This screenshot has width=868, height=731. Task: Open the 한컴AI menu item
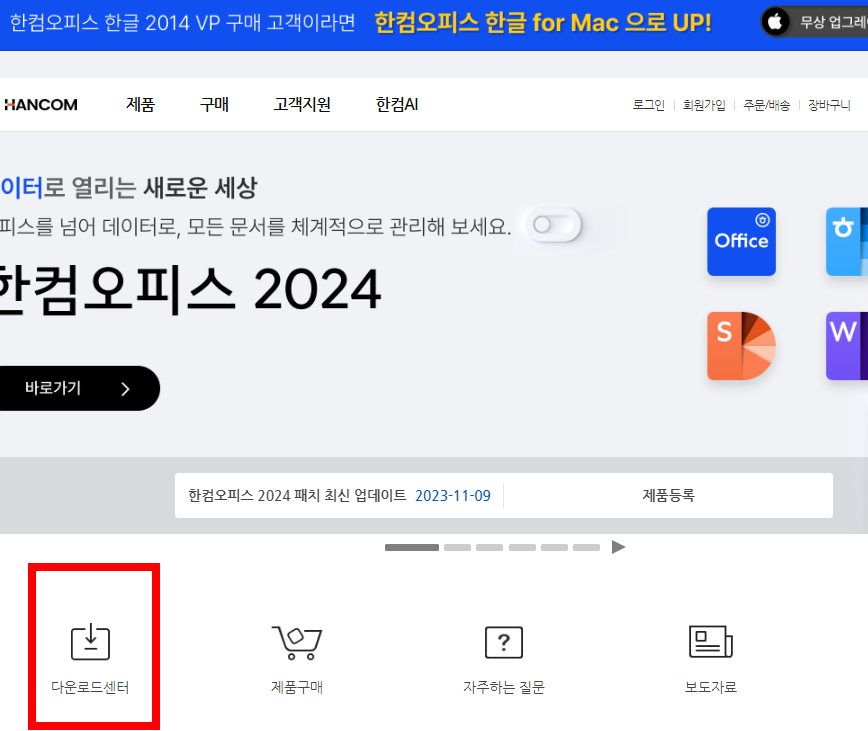coord(396,104)
